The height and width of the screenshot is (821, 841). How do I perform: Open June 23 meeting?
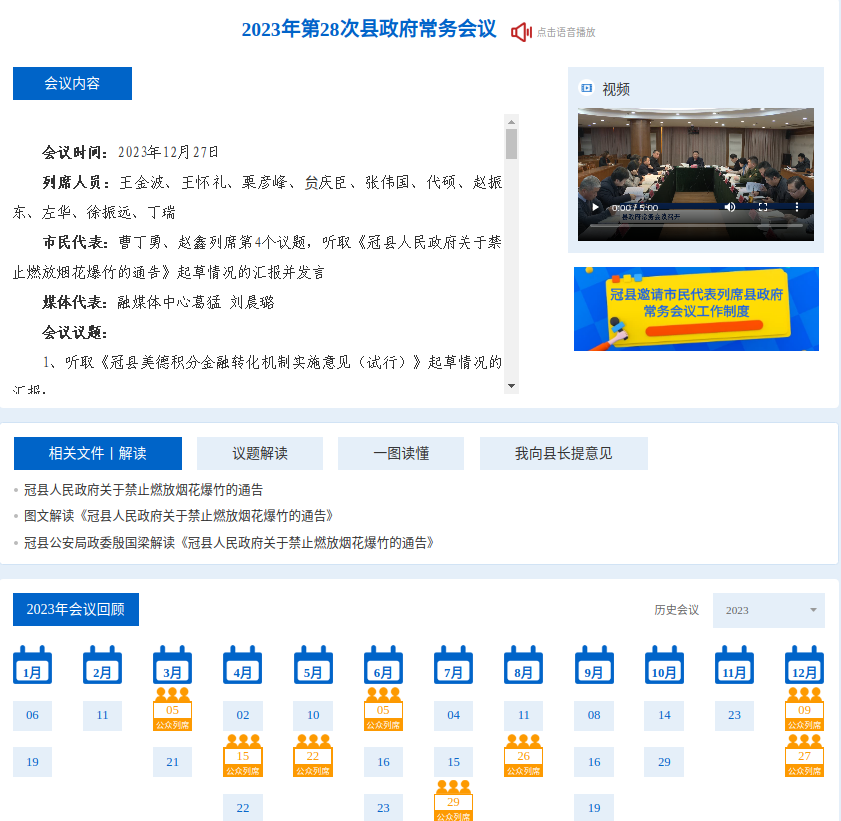point(383,808)
